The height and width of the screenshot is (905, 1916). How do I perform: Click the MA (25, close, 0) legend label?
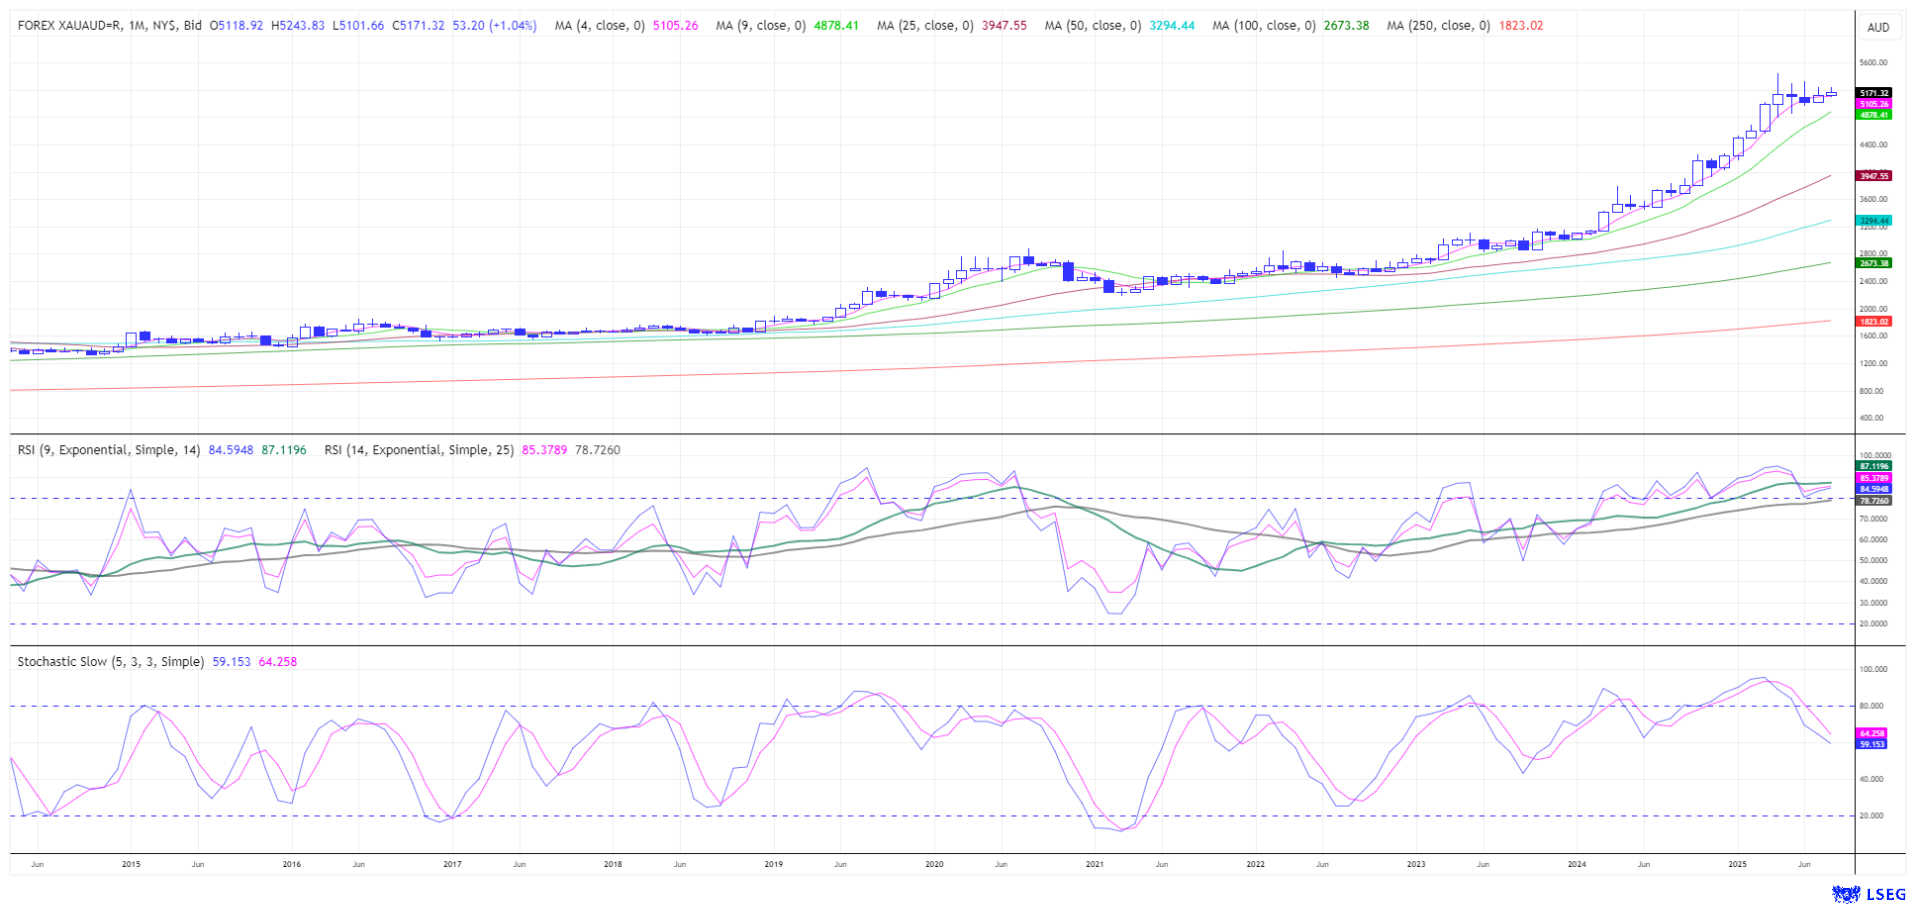(x=924, y=26)
